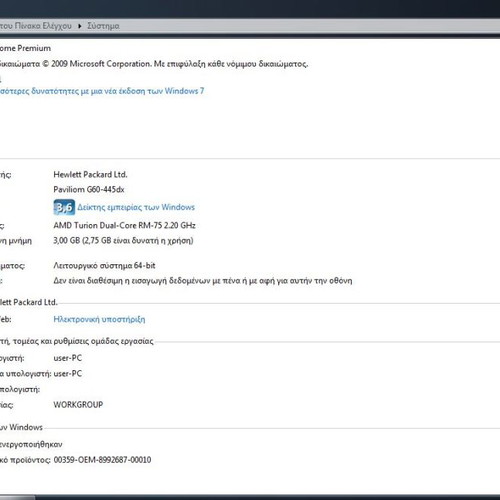Viewport: 500px width, 500px height.
Task: Click the WORKGROUP workgroup value
Action: click(x=78, y=405)
